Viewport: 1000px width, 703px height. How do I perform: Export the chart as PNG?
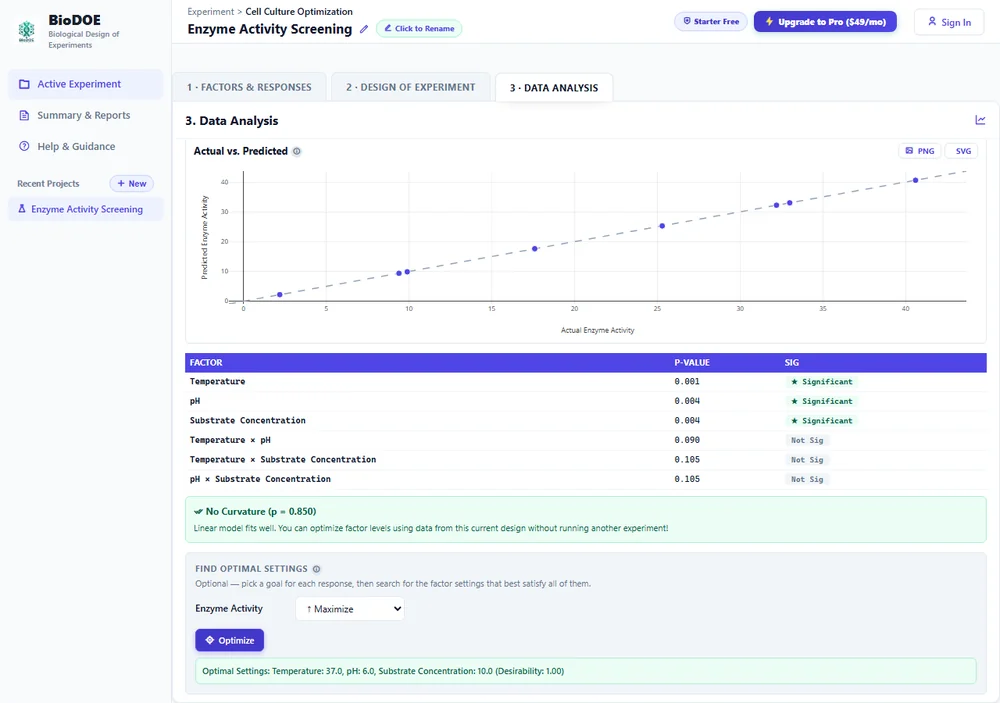coord(920,151)
